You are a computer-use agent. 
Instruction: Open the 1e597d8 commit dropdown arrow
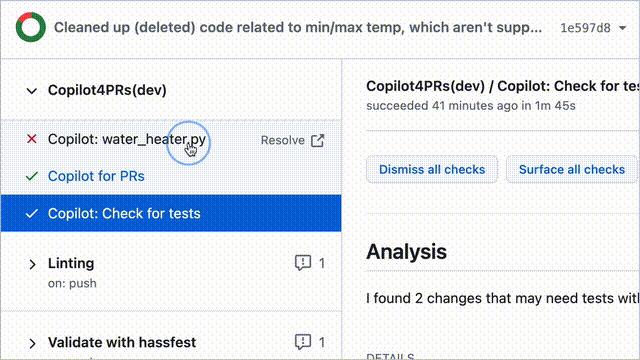coord(622,28)
